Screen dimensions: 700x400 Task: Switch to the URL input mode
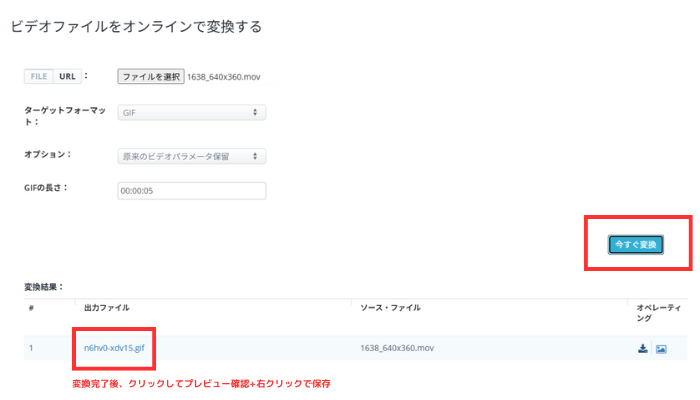(x=67, y=76)
